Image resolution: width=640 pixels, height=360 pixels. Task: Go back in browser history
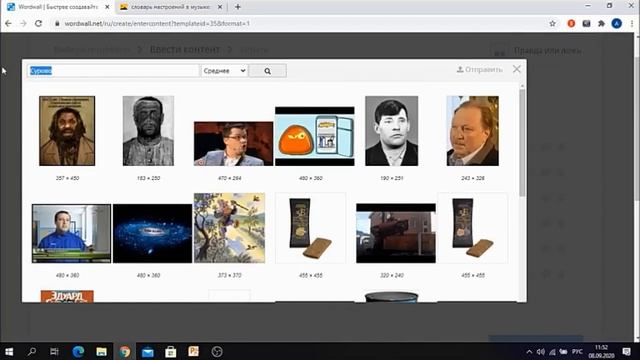tap(8, 23)
